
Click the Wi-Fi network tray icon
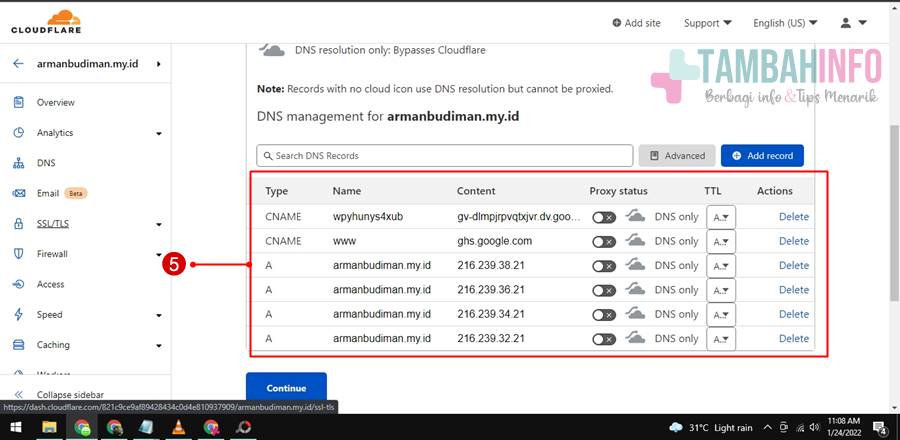tap(800, 427)
